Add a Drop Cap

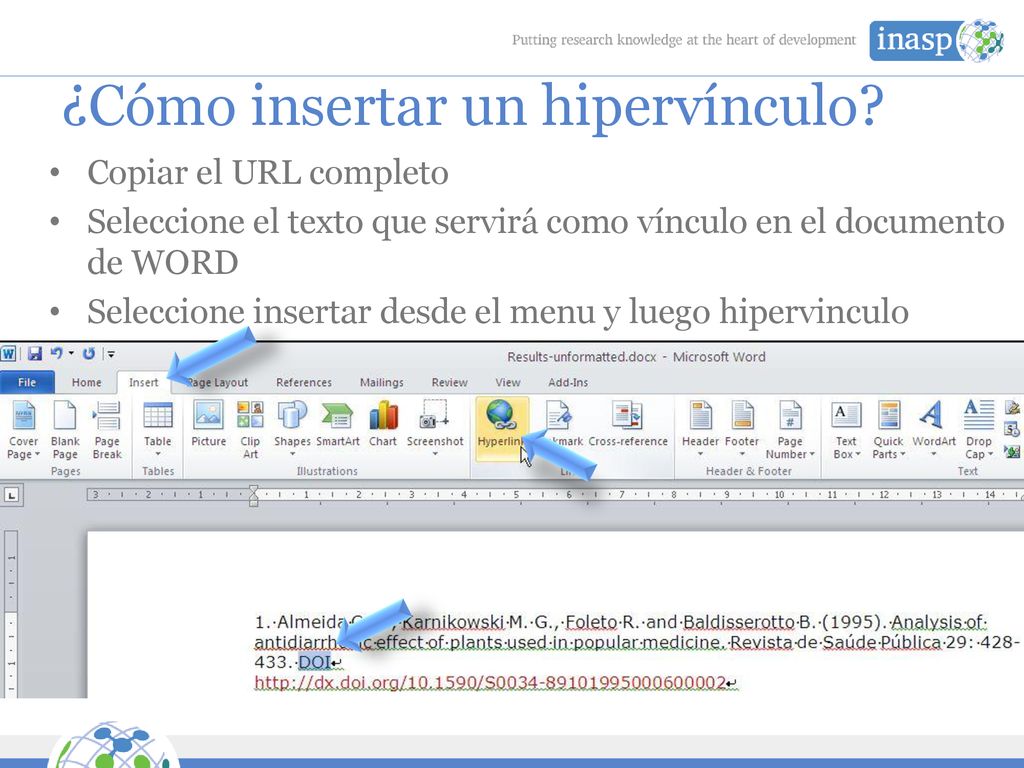pyautogui.click(x=978, y=431)
